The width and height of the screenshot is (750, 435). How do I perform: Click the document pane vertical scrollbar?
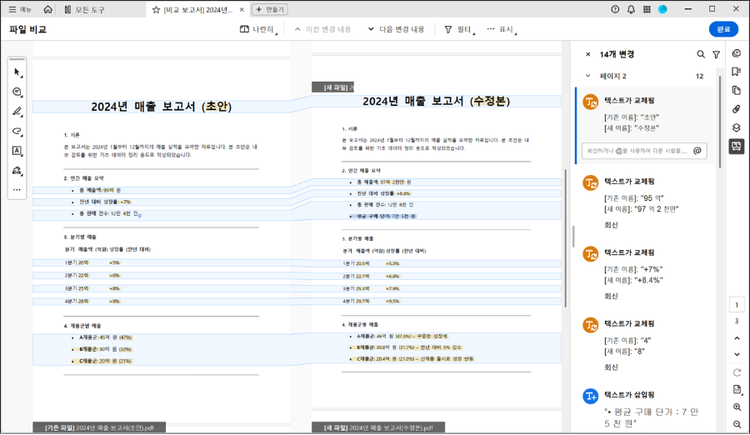(x=565, y=238)
